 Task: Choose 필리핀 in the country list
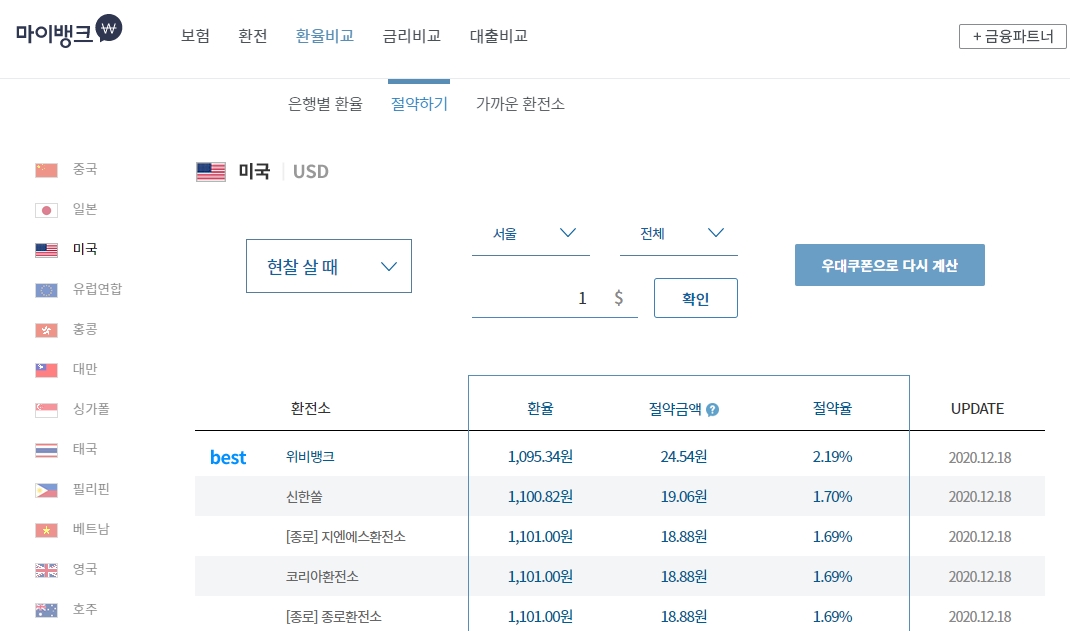coord(91,489)
